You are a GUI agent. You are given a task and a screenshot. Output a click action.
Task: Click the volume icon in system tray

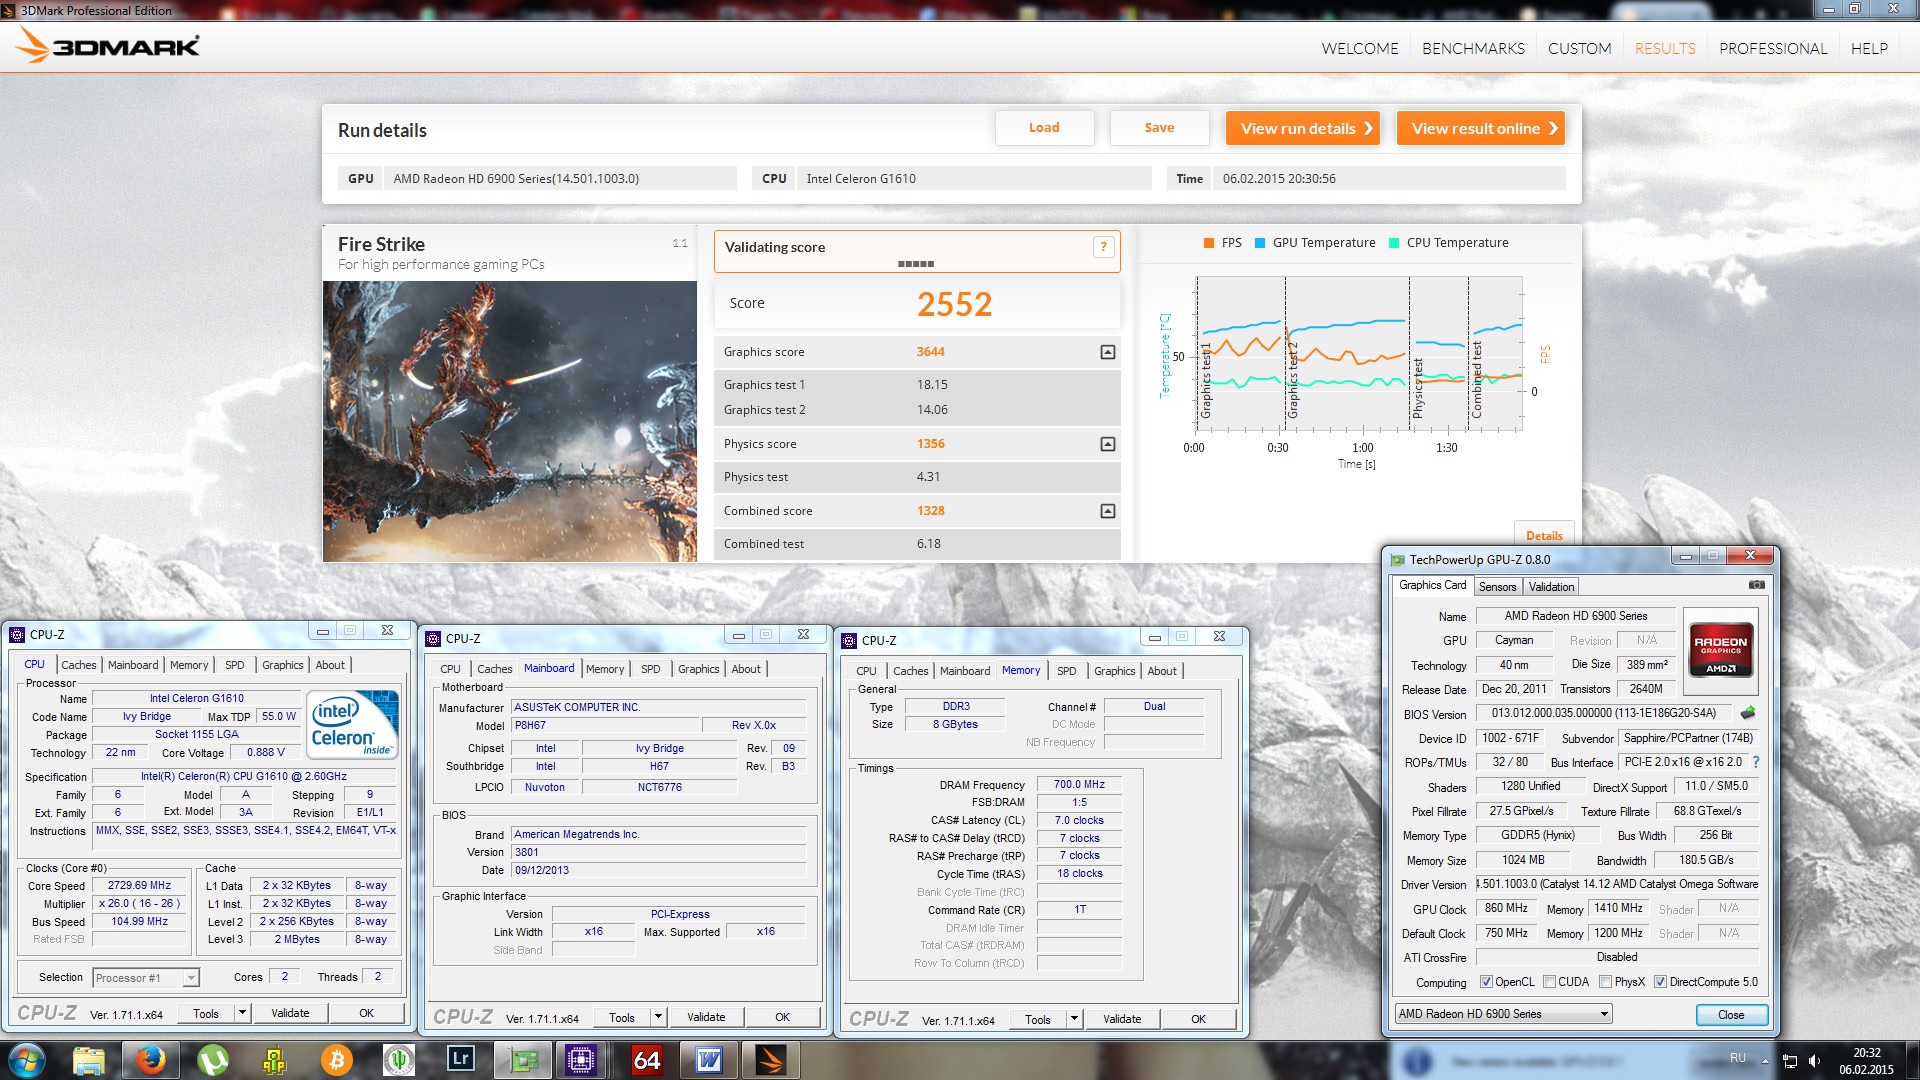(x=1814, y=1061)
